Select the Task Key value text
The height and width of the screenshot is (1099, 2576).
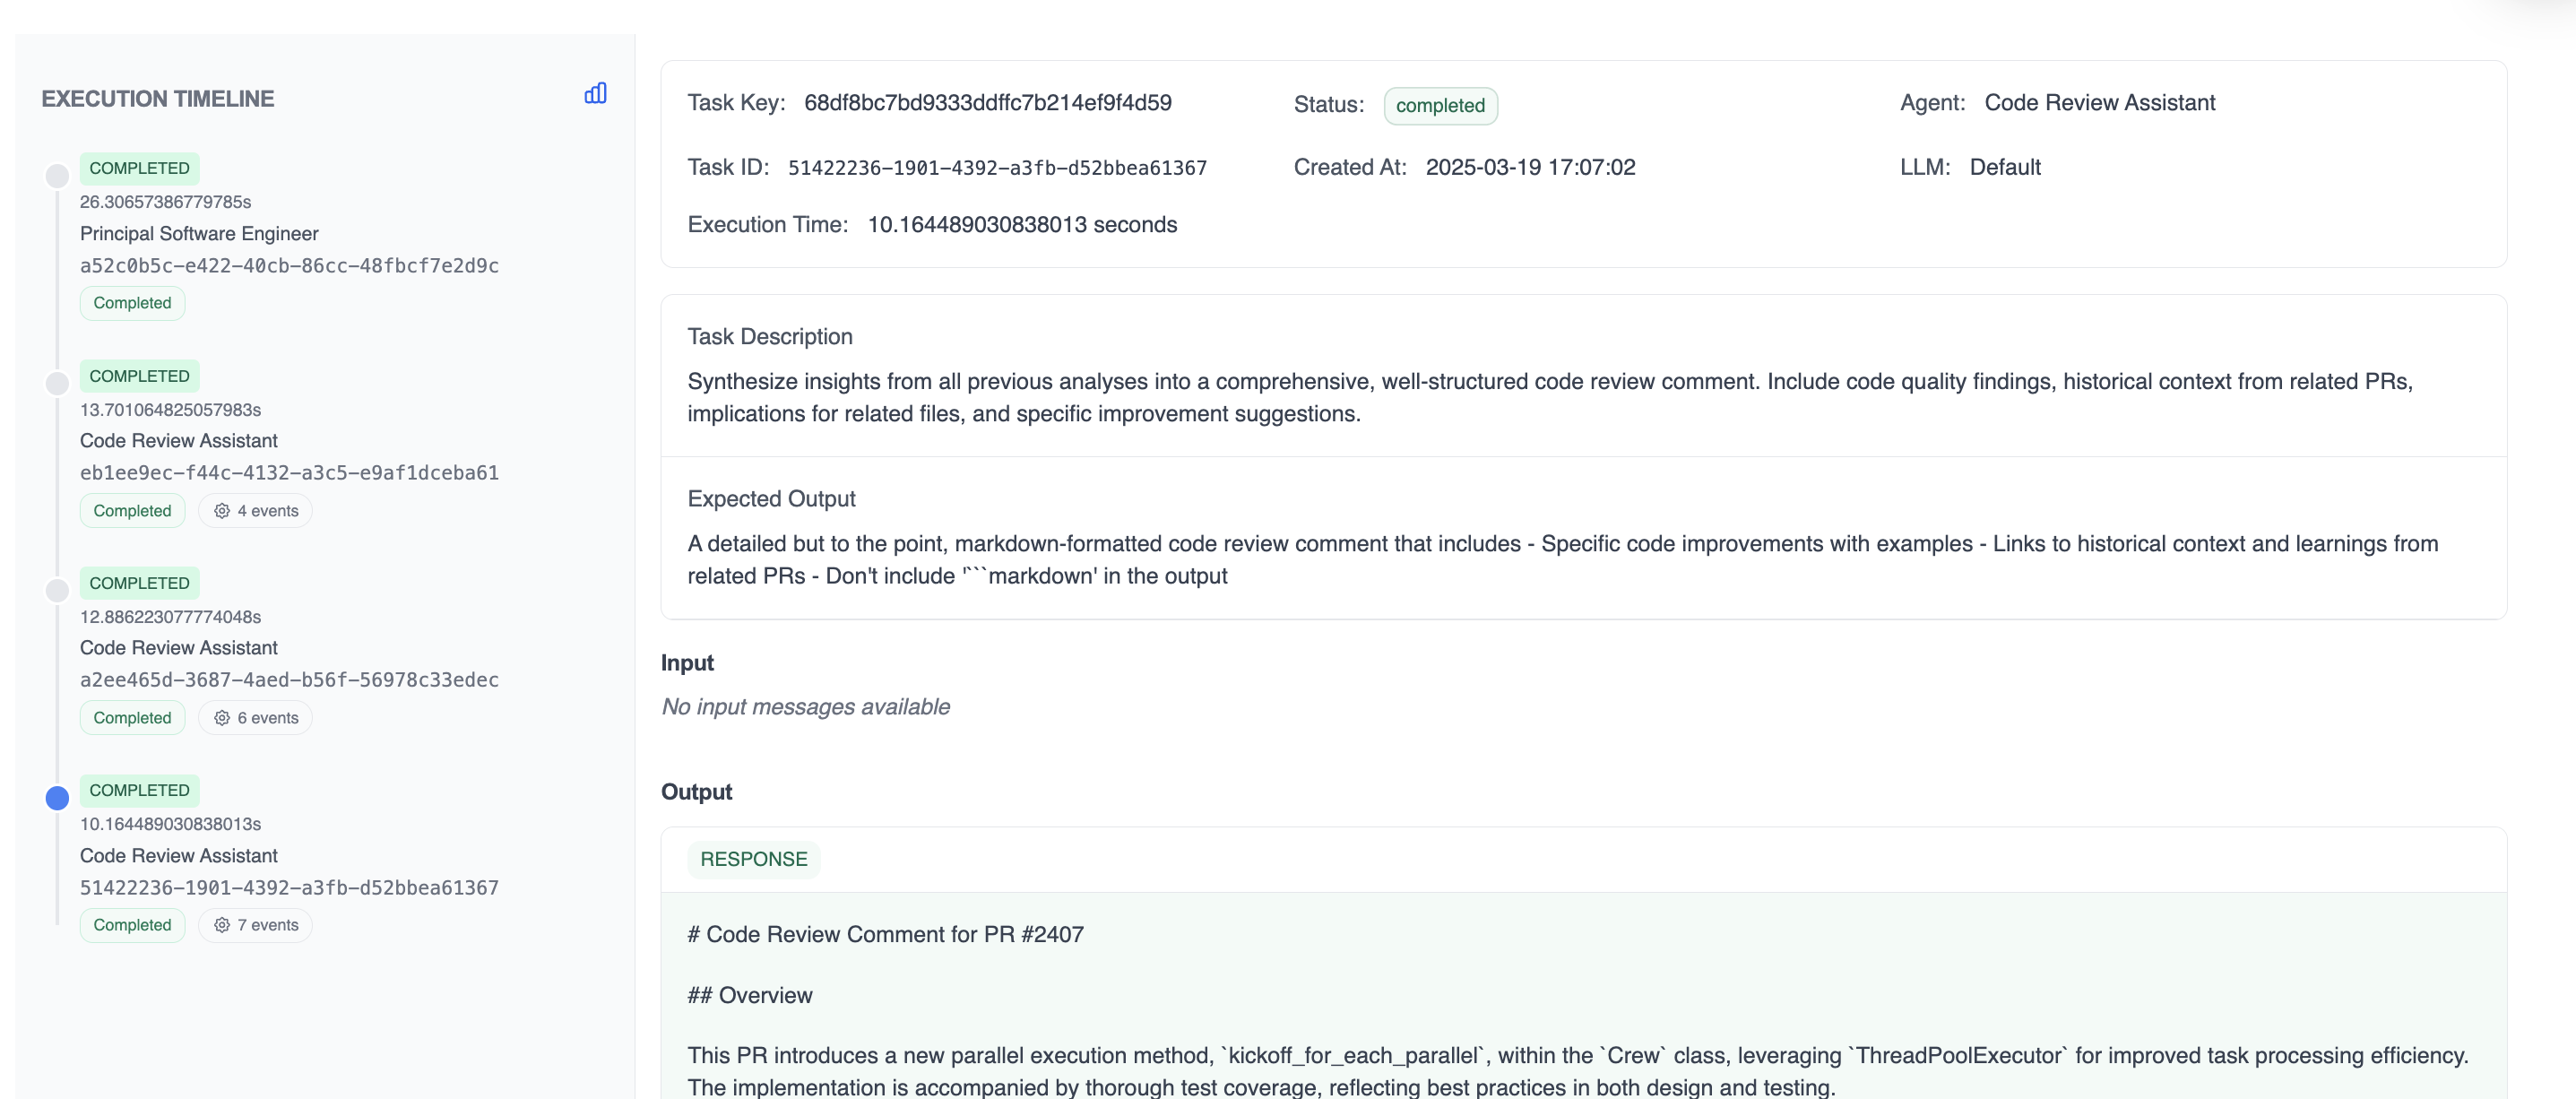(x=988, y=102)
